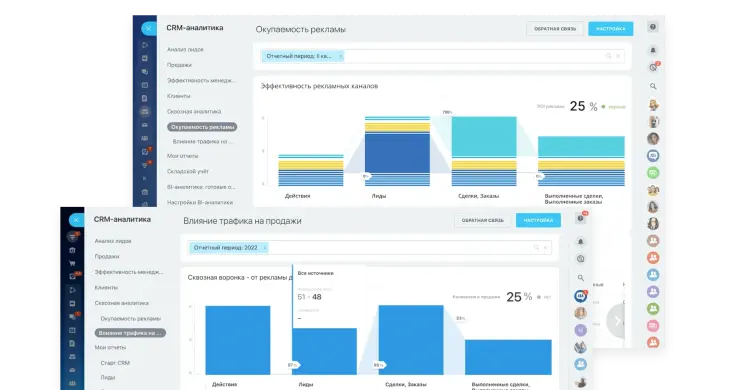Click НАСТРОЙКА button in Окупаемость рекламы window

[x=611, y=29]
